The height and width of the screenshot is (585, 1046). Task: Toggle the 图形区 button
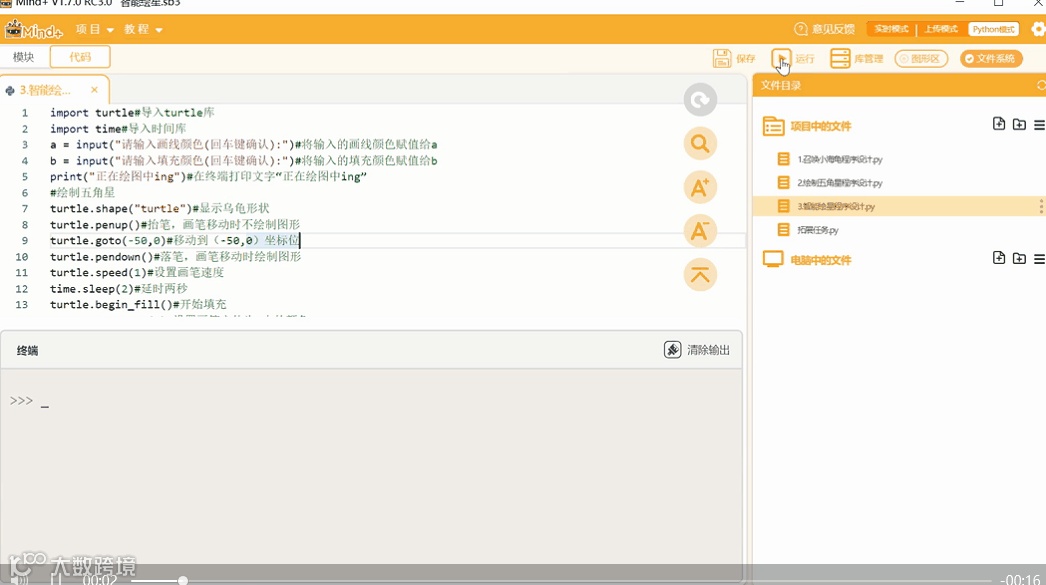tap(921, 59)
